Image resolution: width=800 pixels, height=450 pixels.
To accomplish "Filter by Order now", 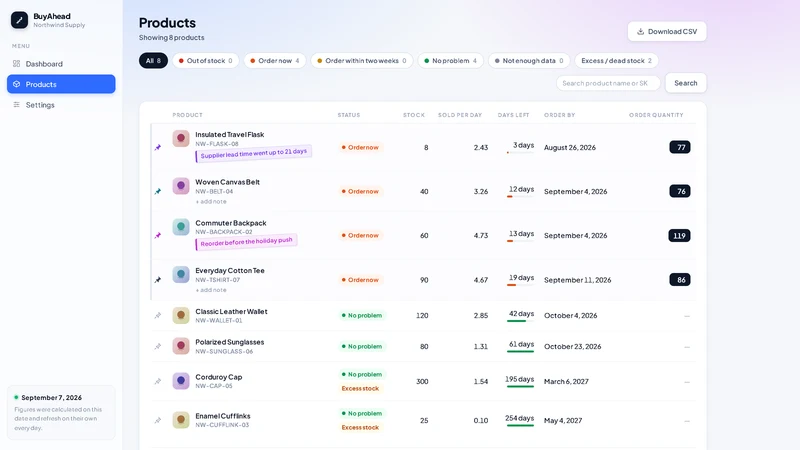I will [x=274, y=61].
